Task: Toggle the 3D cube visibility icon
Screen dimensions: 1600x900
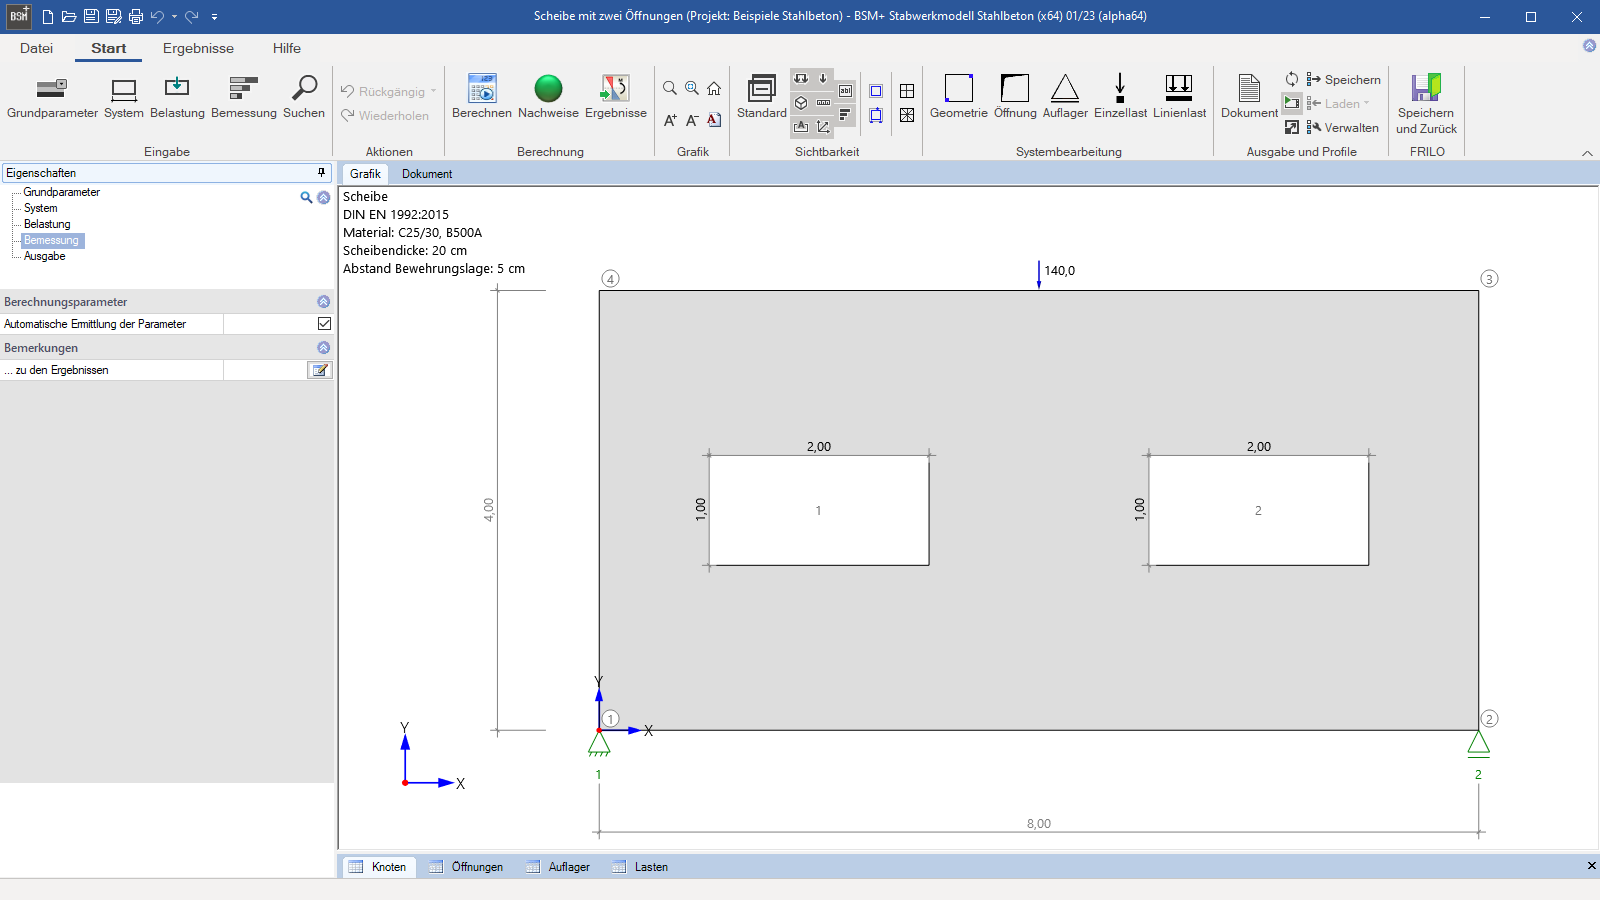Action: (x=801, y=103)
